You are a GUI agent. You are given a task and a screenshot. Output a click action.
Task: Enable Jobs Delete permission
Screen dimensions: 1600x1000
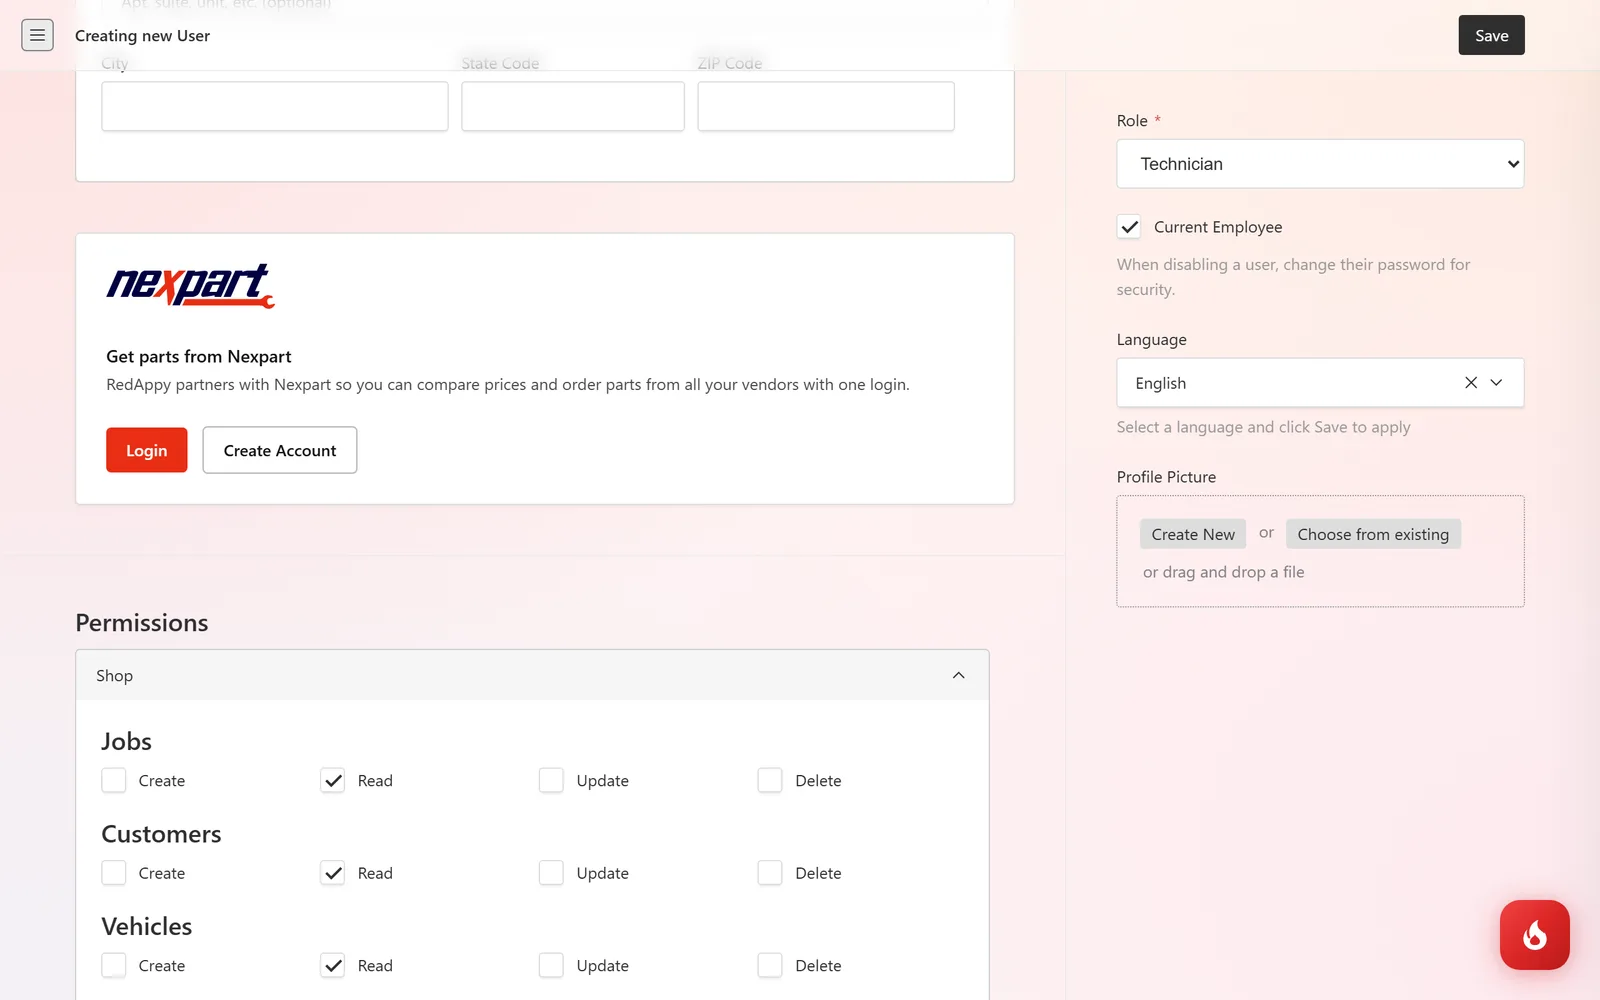pos(770,780)
